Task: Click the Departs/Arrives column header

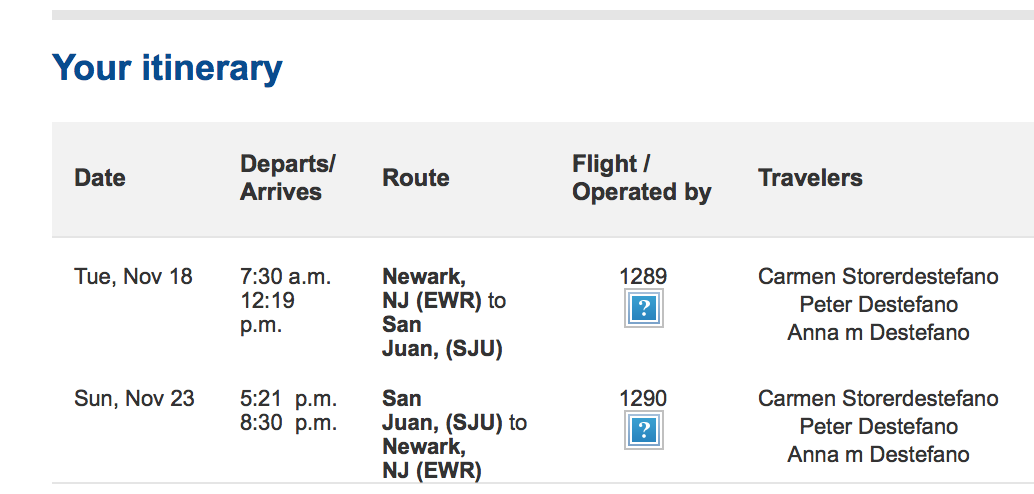Action: [288, 178]
